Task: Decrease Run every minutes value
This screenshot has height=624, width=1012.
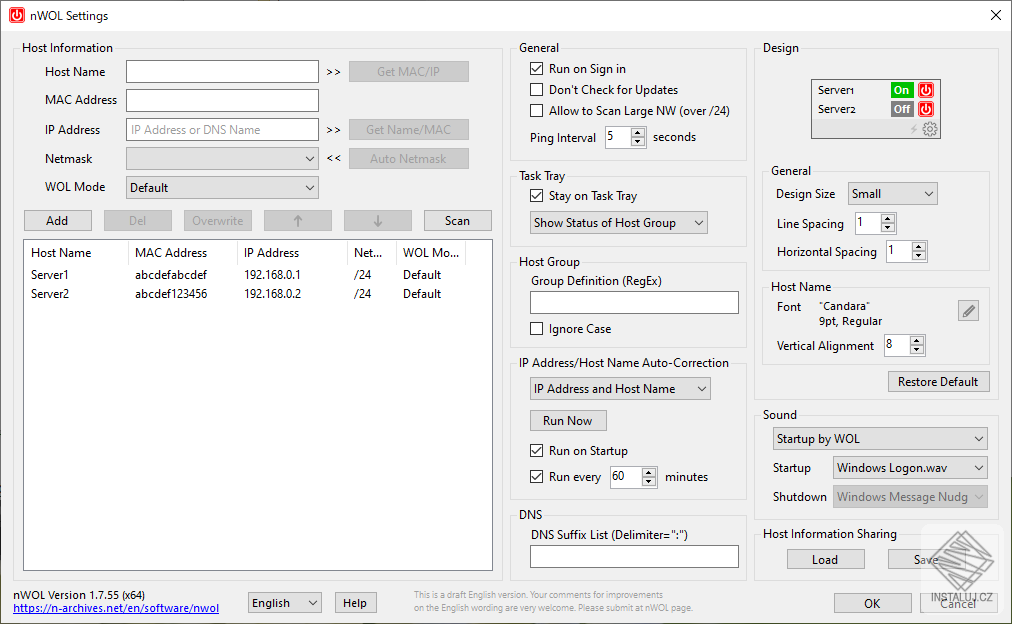Action: pos(649,481)
